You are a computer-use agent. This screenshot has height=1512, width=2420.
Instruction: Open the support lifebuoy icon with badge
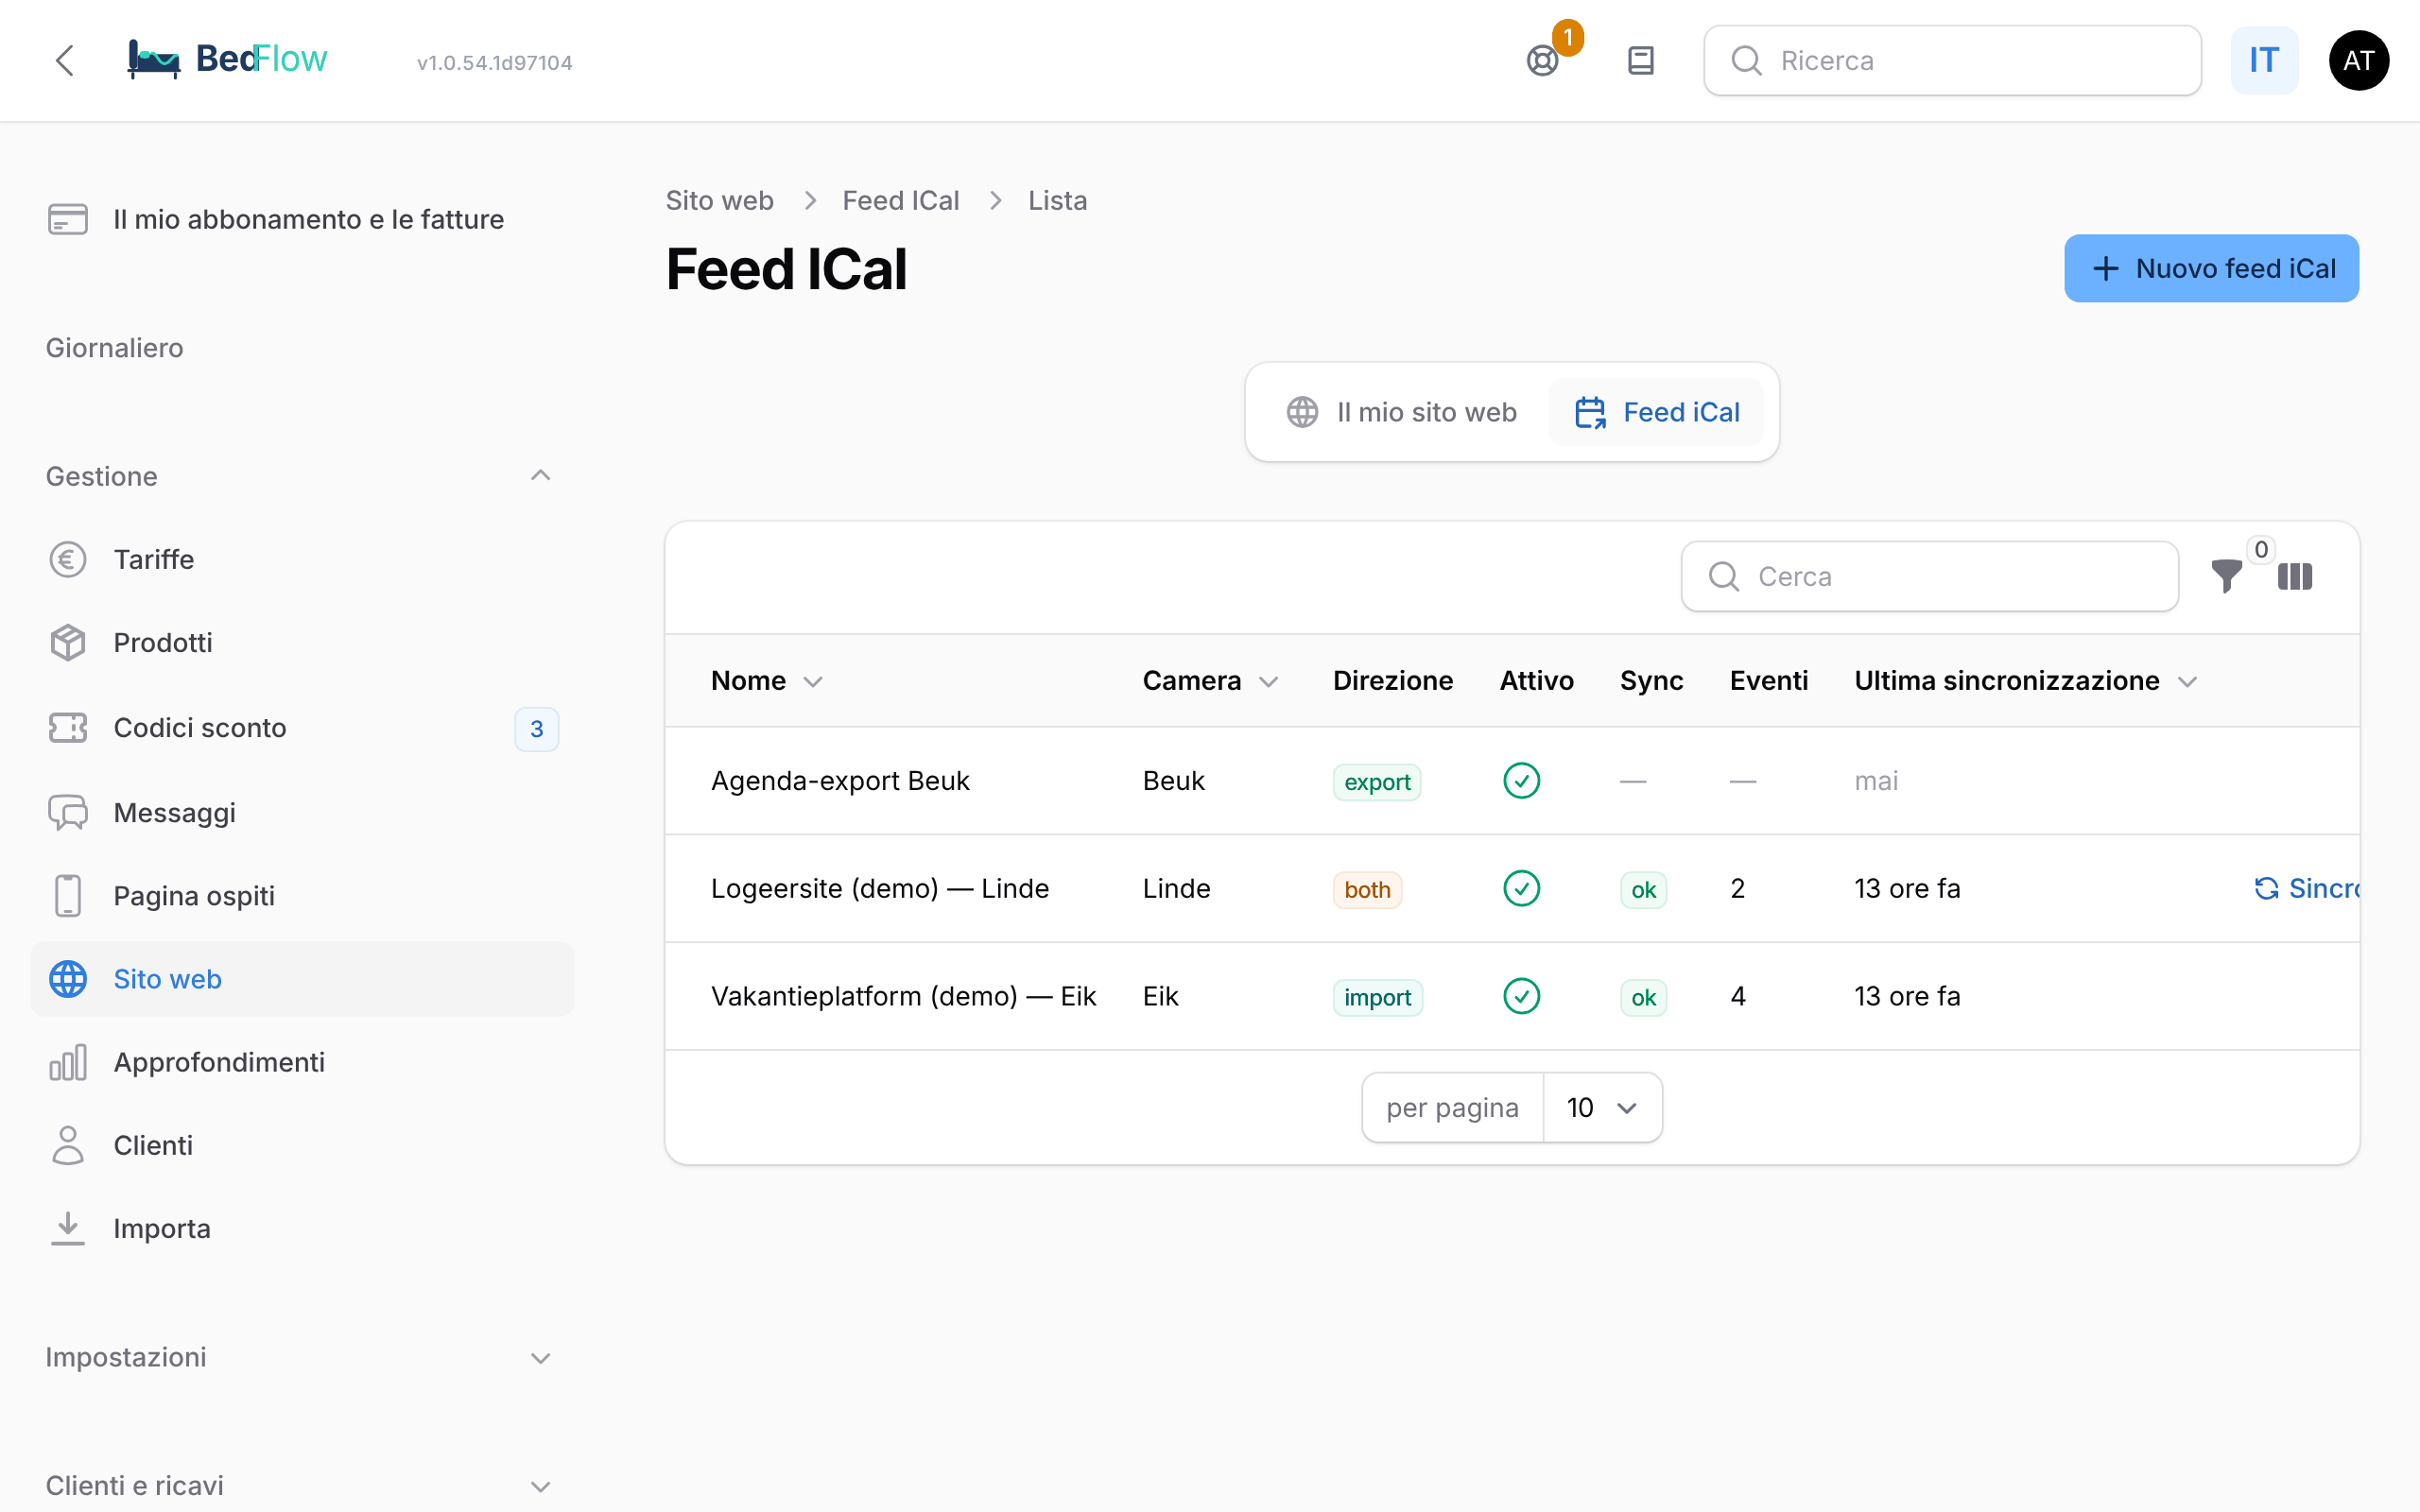(1543, 61)
